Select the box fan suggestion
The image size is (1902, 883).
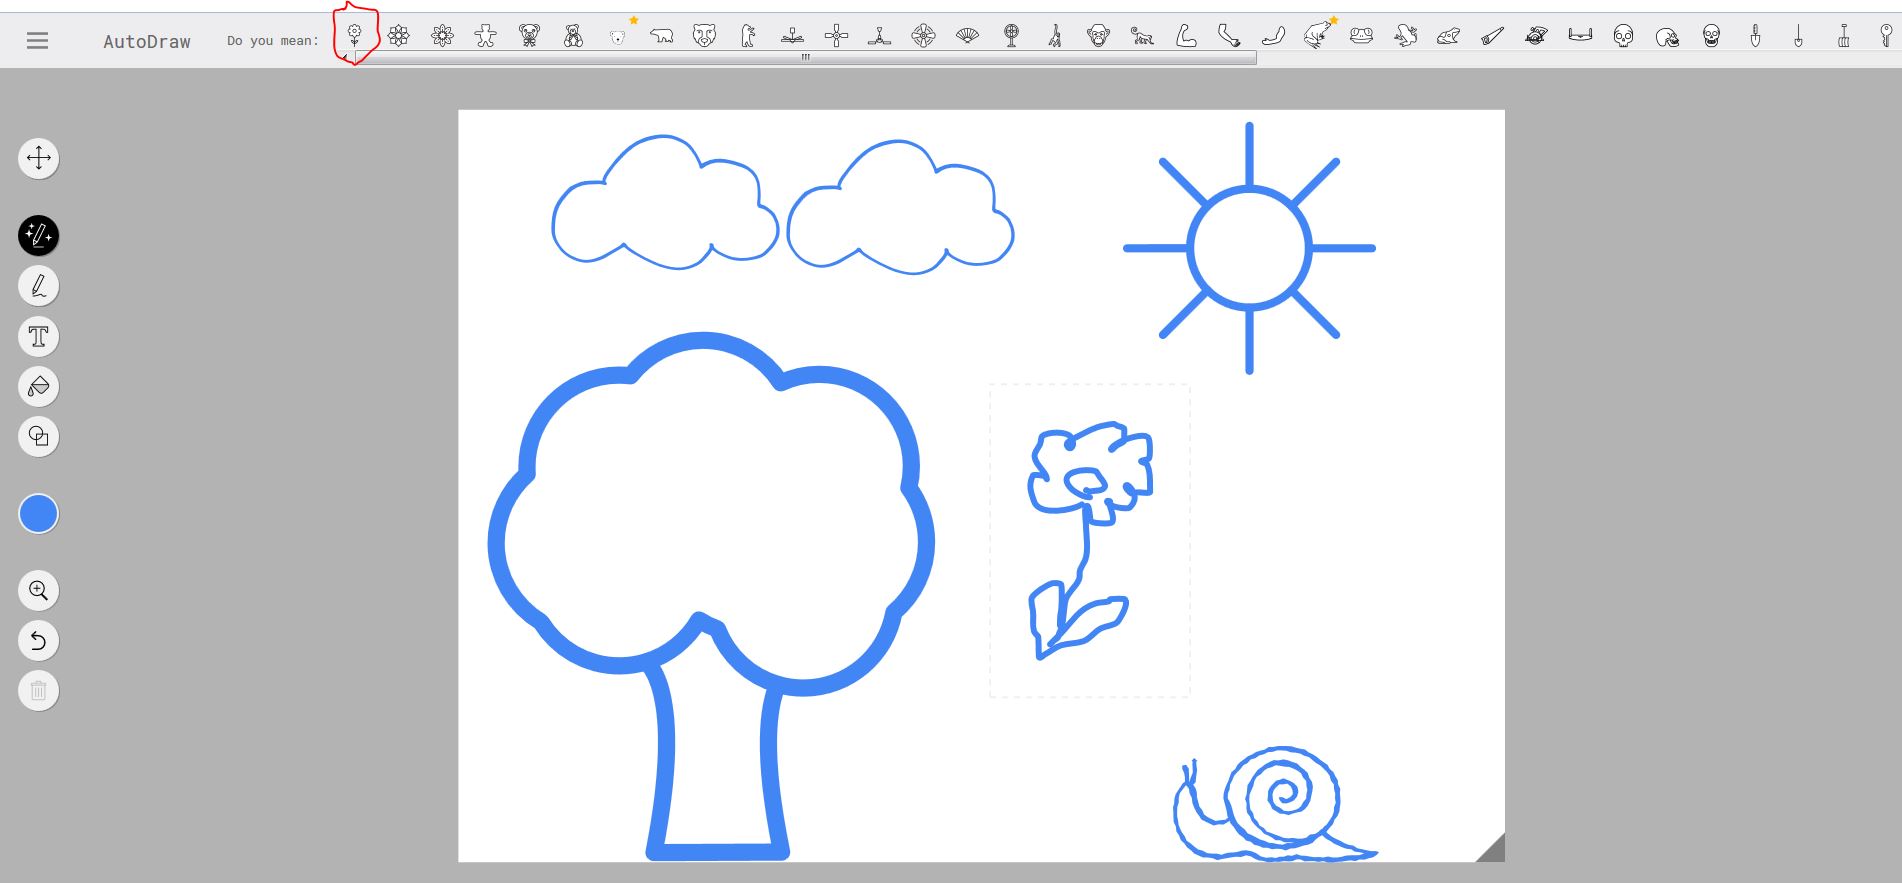(x=924, y=37)
